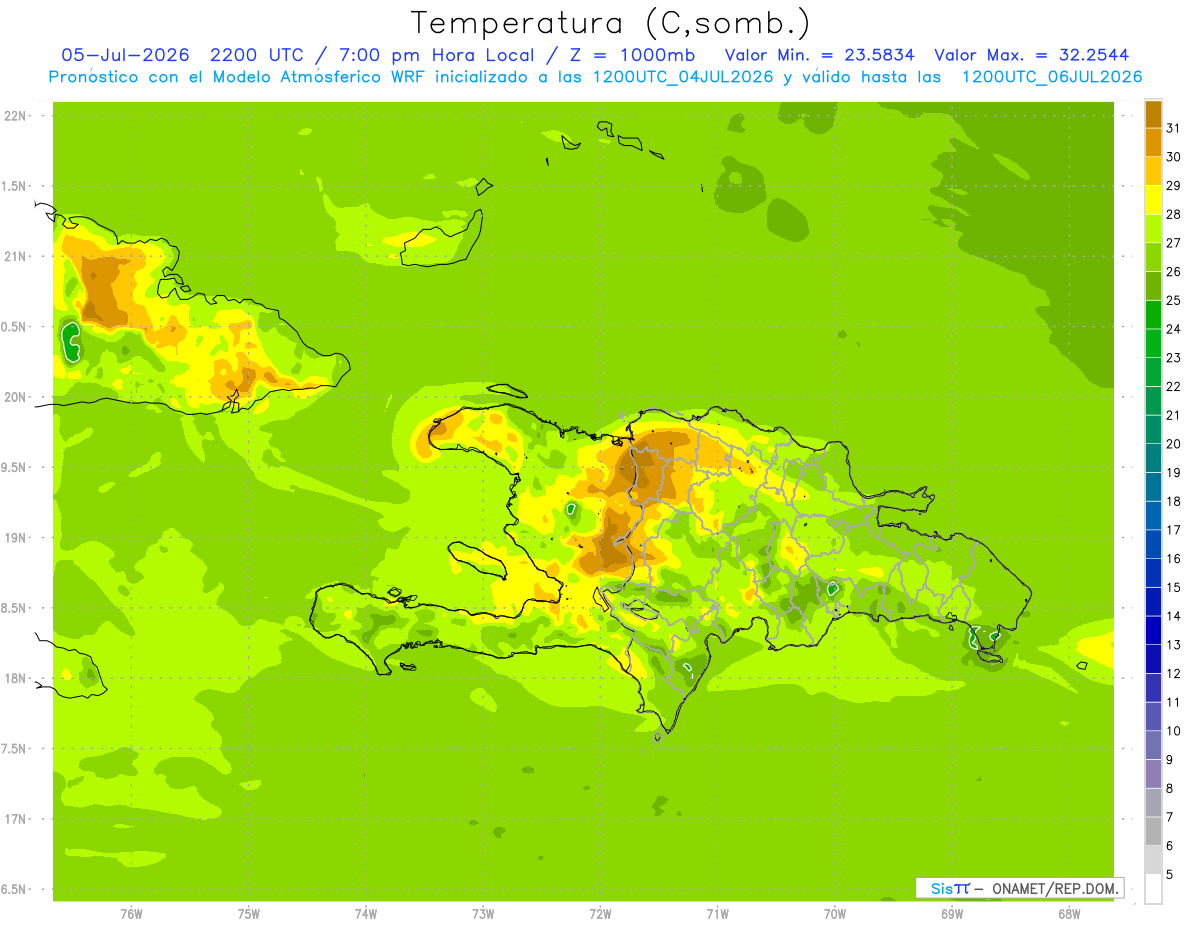
Task: Click the '69W' longitude label
Action: click(952, 913)
